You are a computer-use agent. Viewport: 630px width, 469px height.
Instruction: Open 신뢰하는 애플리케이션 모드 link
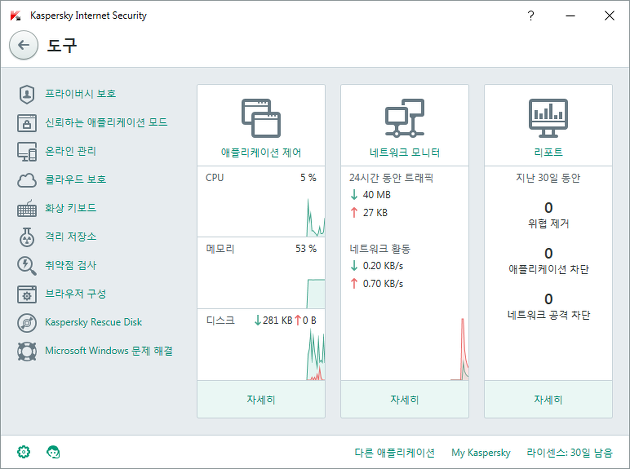(106, 122)
